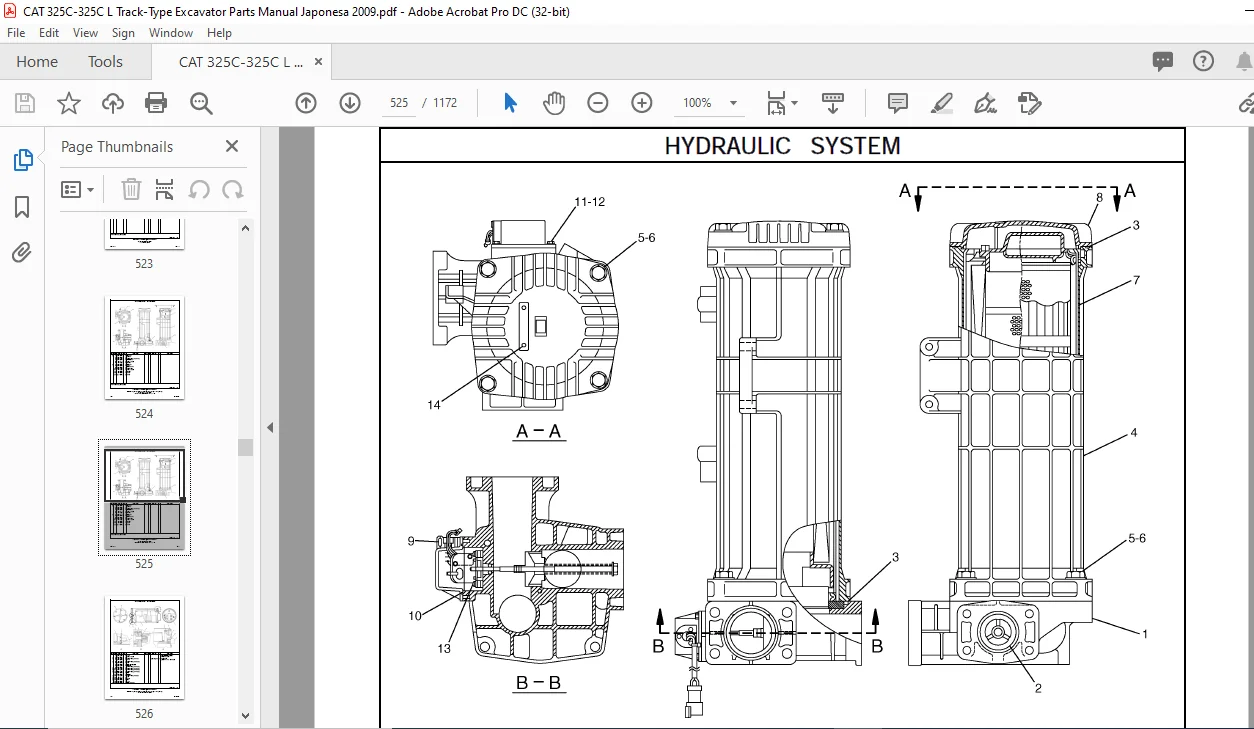
Task: Open the Help menu
Action: (x=219, y=33)
